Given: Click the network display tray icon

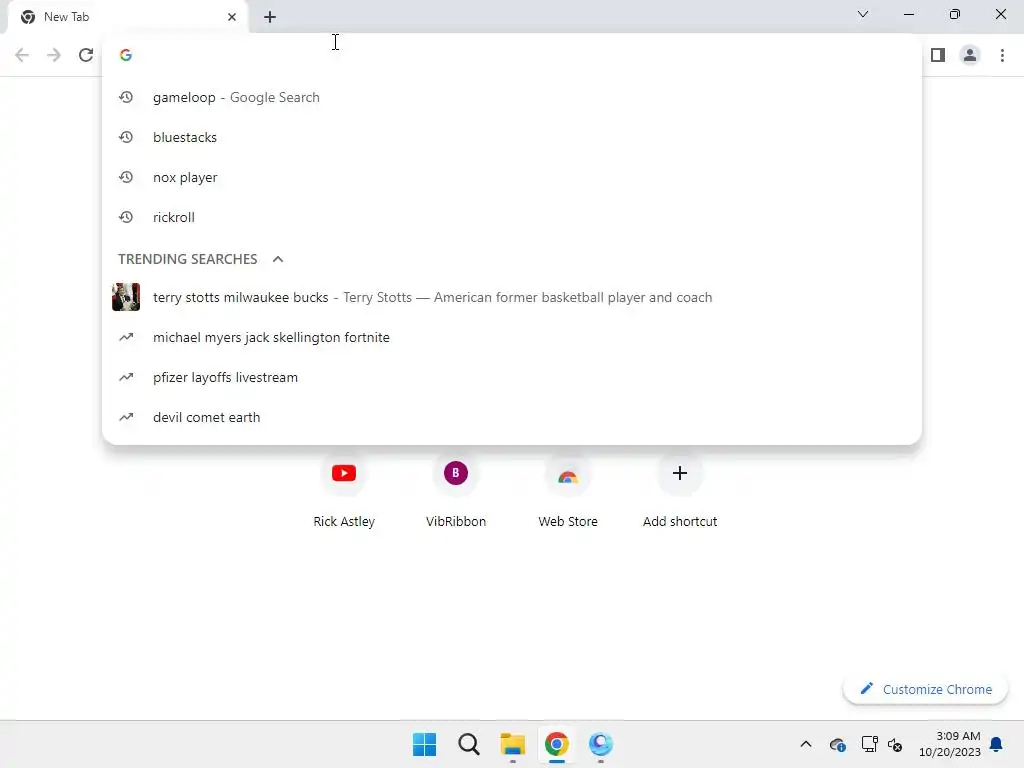Looking at the screenshot, I should 869,744.
